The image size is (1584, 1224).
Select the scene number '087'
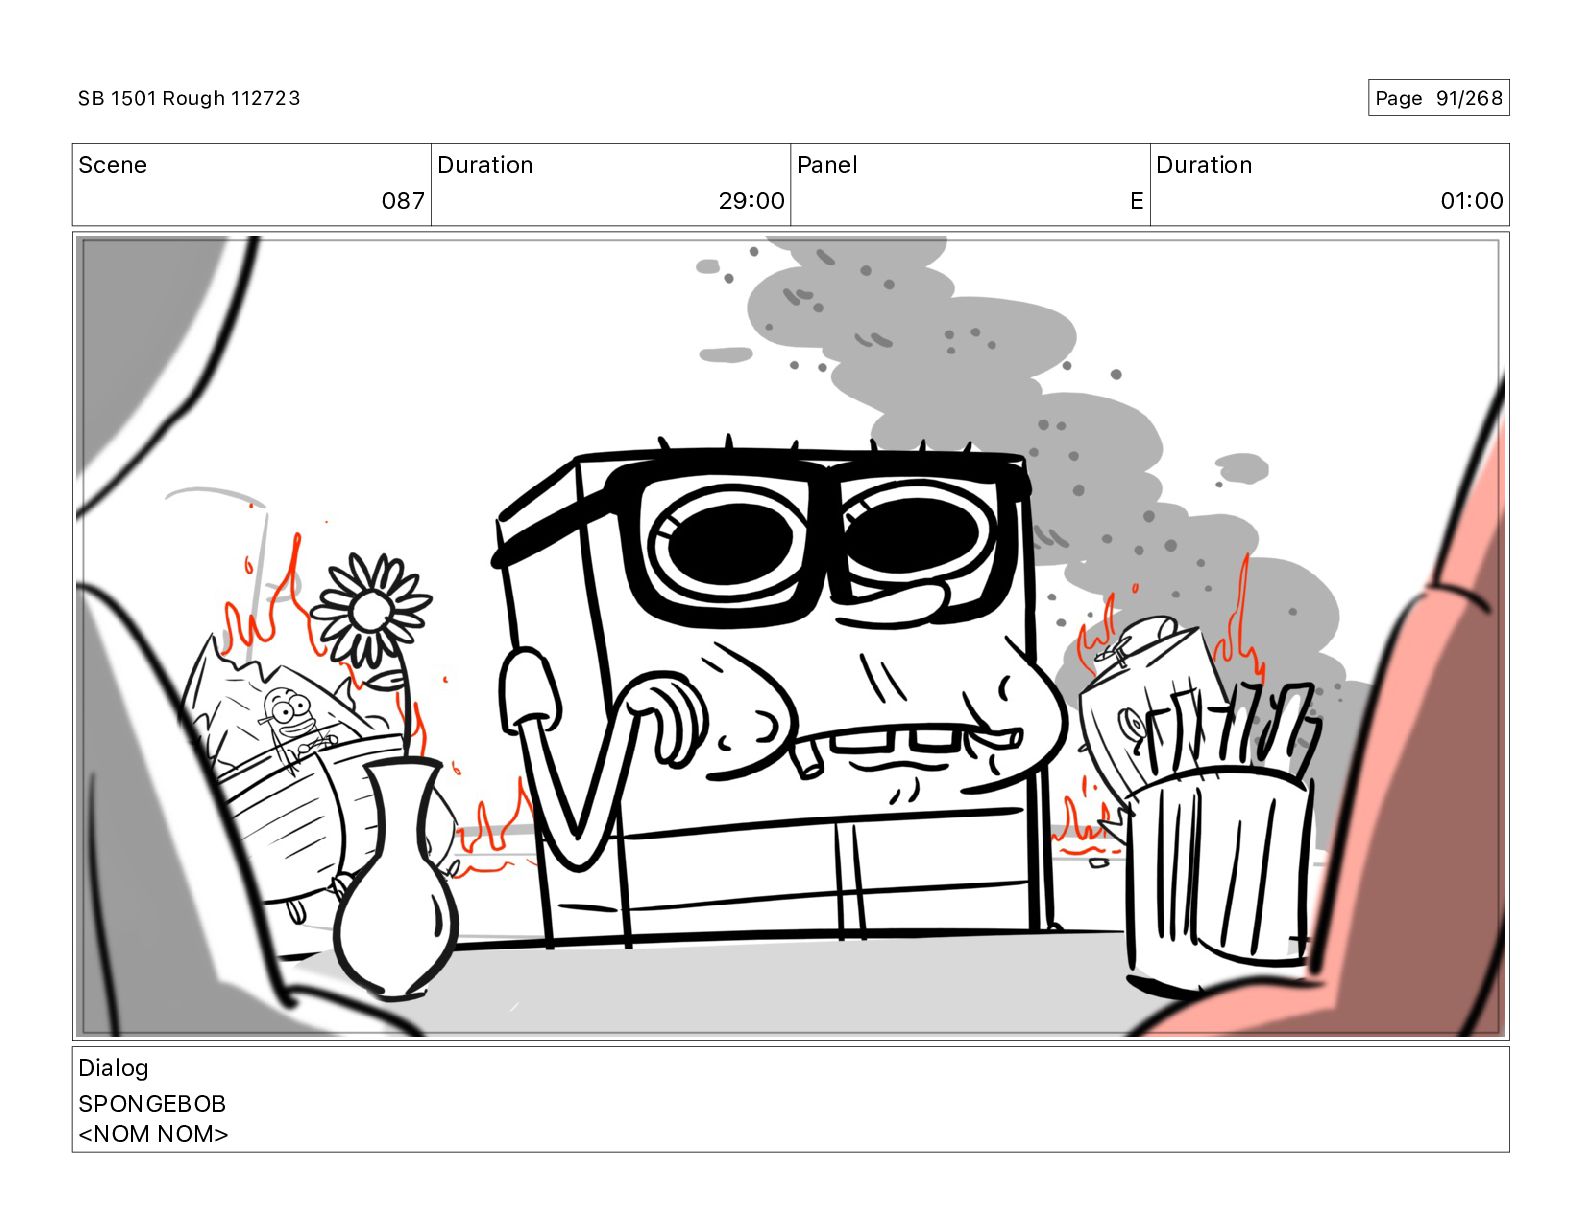(403, 201)
